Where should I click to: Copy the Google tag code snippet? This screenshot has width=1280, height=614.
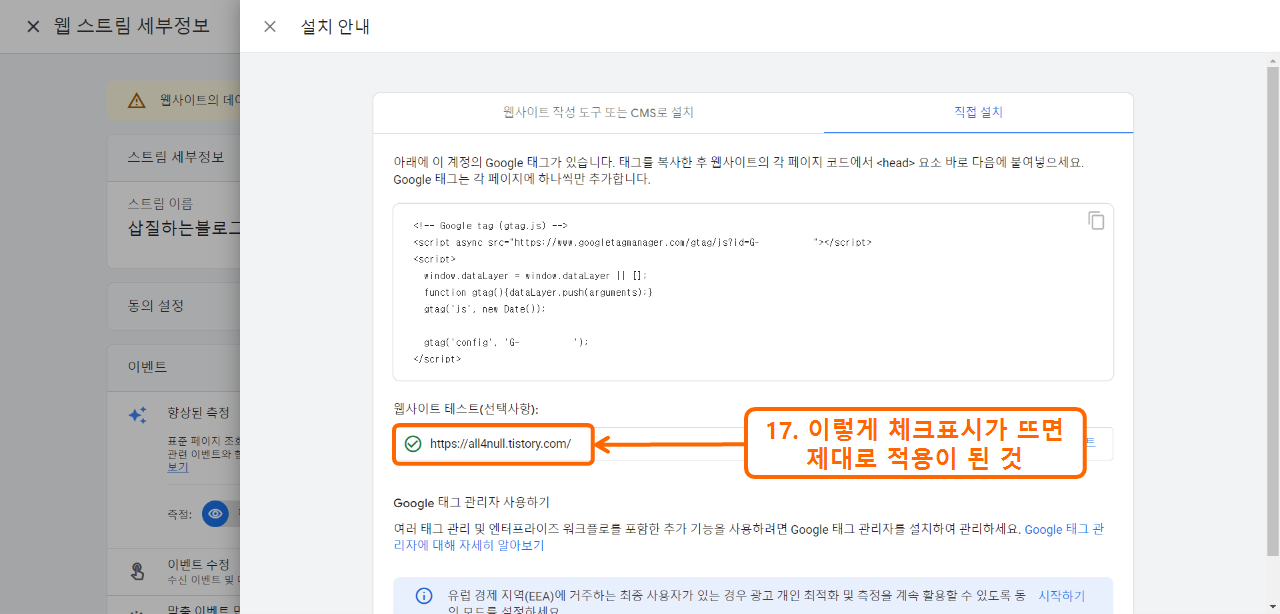pyautogui.click(x=1096, y=220)
